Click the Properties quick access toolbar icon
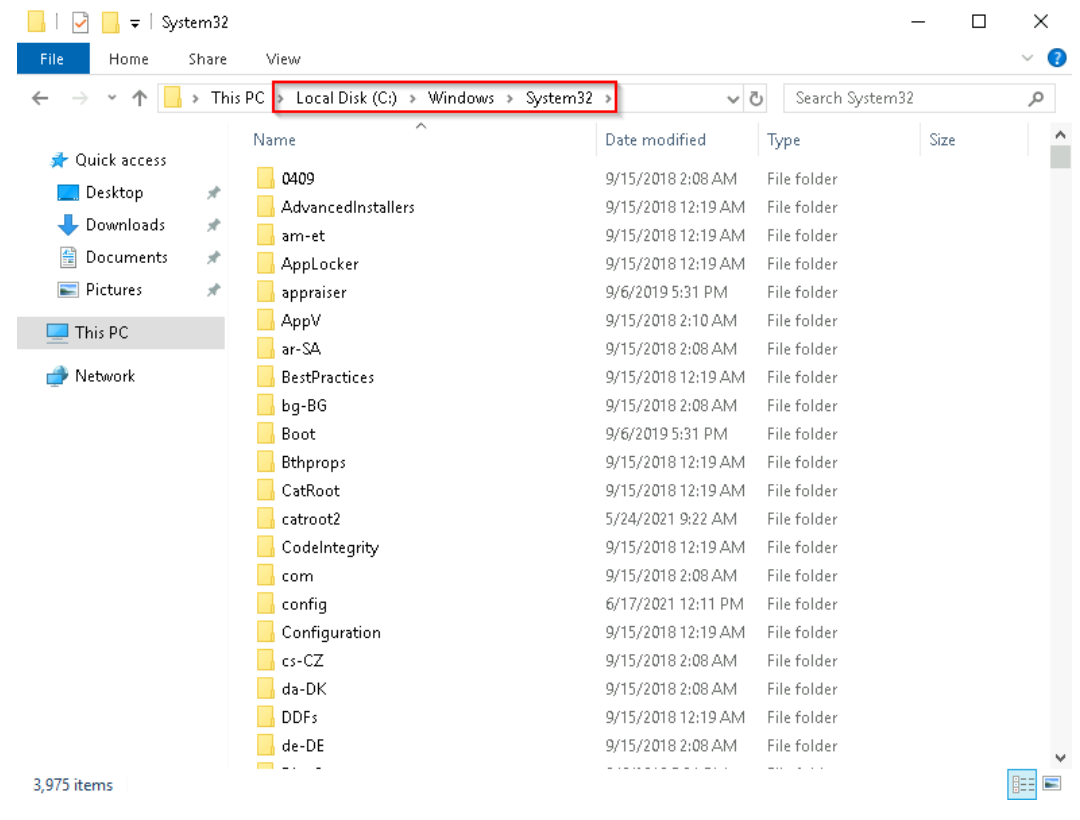 (80, 23)
